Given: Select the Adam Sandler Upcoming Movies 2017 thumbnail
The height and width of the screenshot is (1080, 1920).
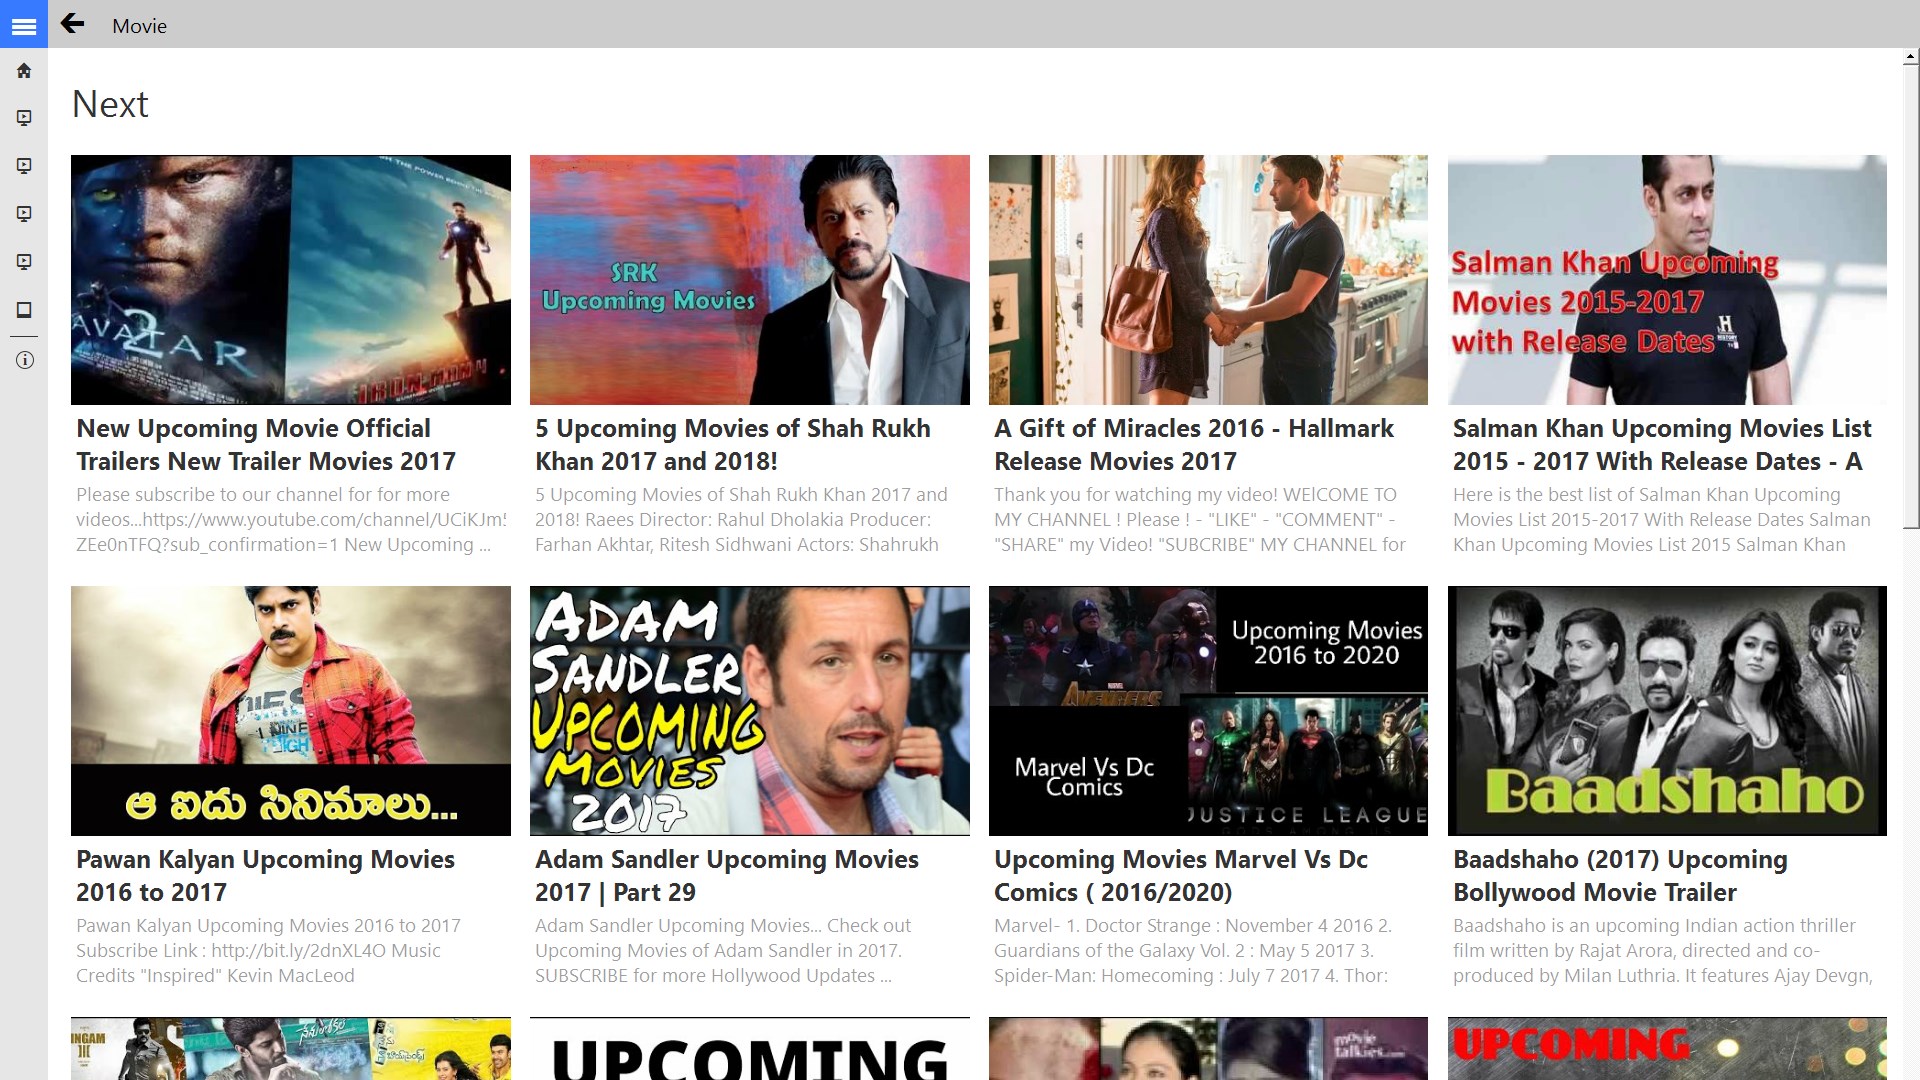Looking at the screenshot, I should (749, 710).
